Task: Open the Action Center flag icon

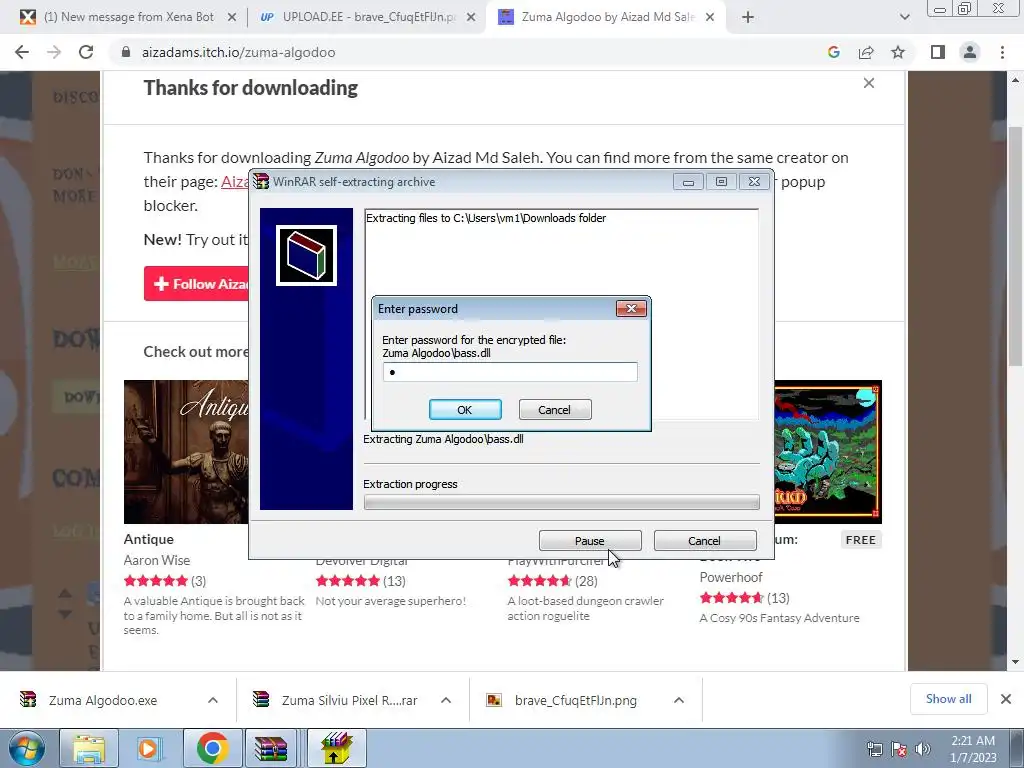Action: (x=899, y=749)
